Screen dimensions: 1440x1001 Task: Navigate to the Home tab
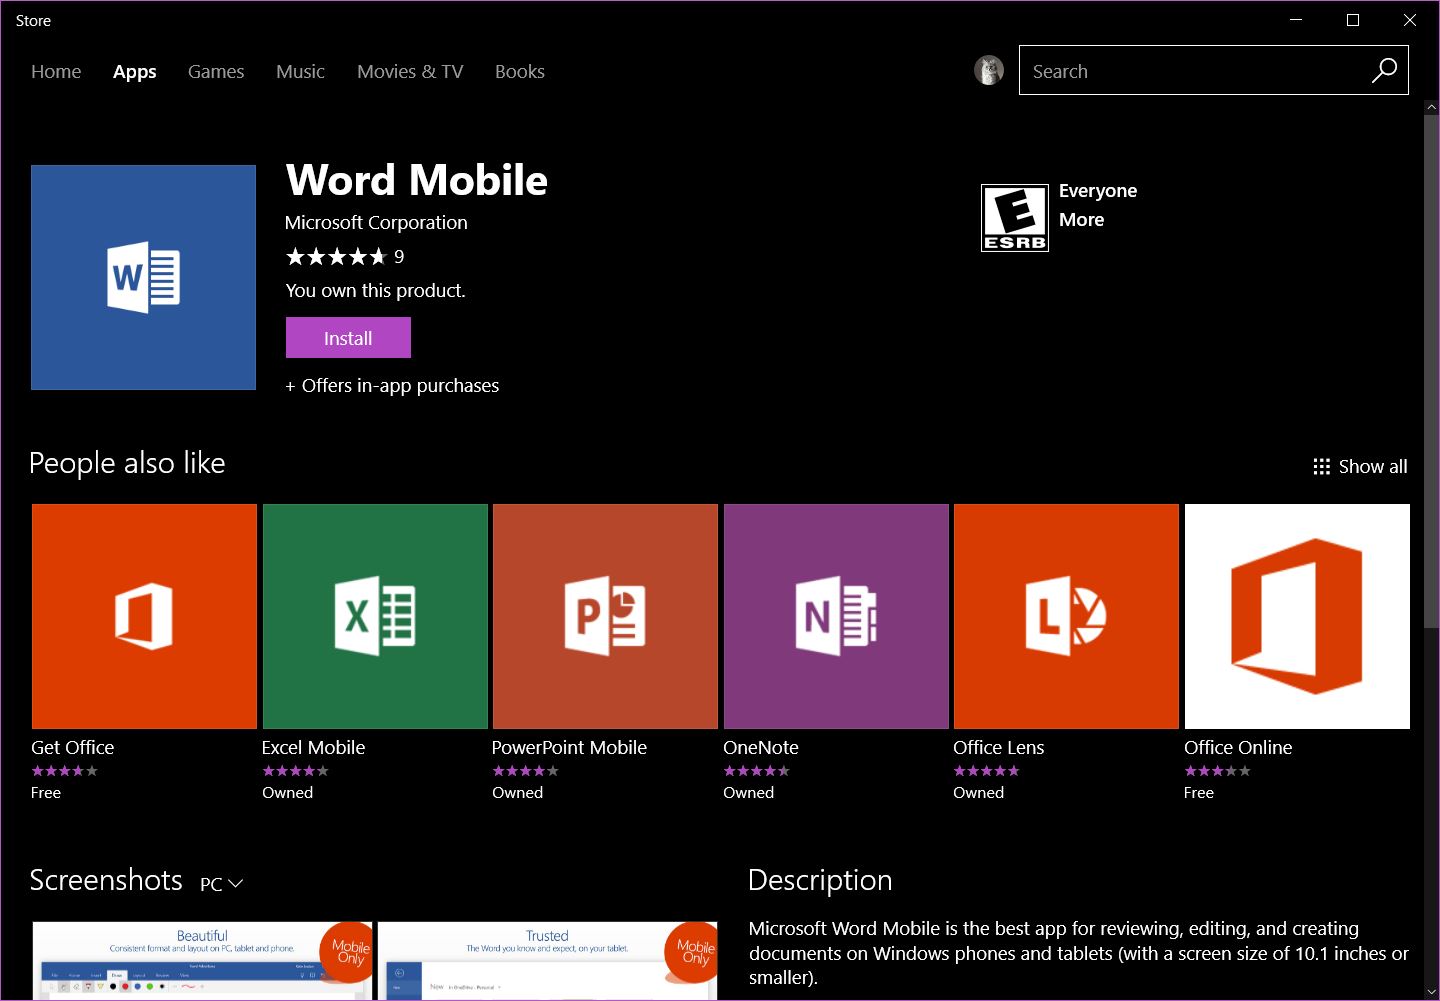(x=56, y=72)
